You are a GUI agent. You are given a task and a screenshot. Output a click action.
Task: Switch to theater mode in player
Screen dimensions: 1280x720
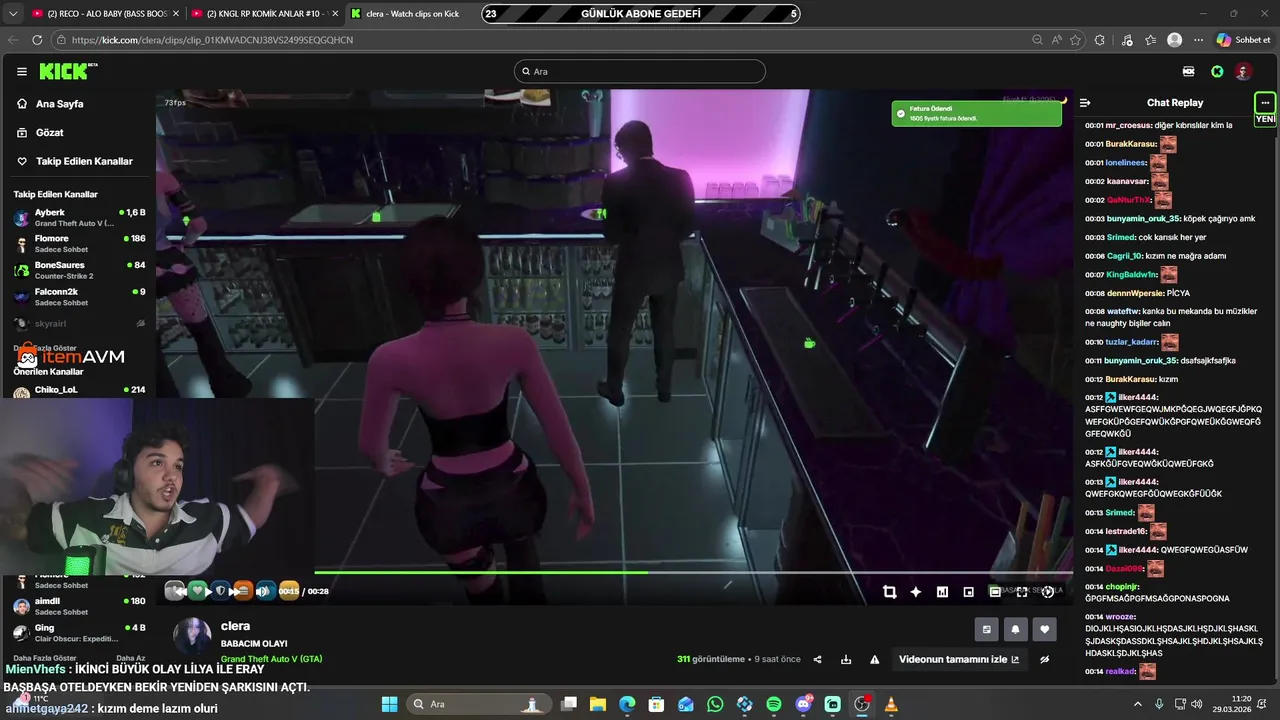click(x=995, y=592)
